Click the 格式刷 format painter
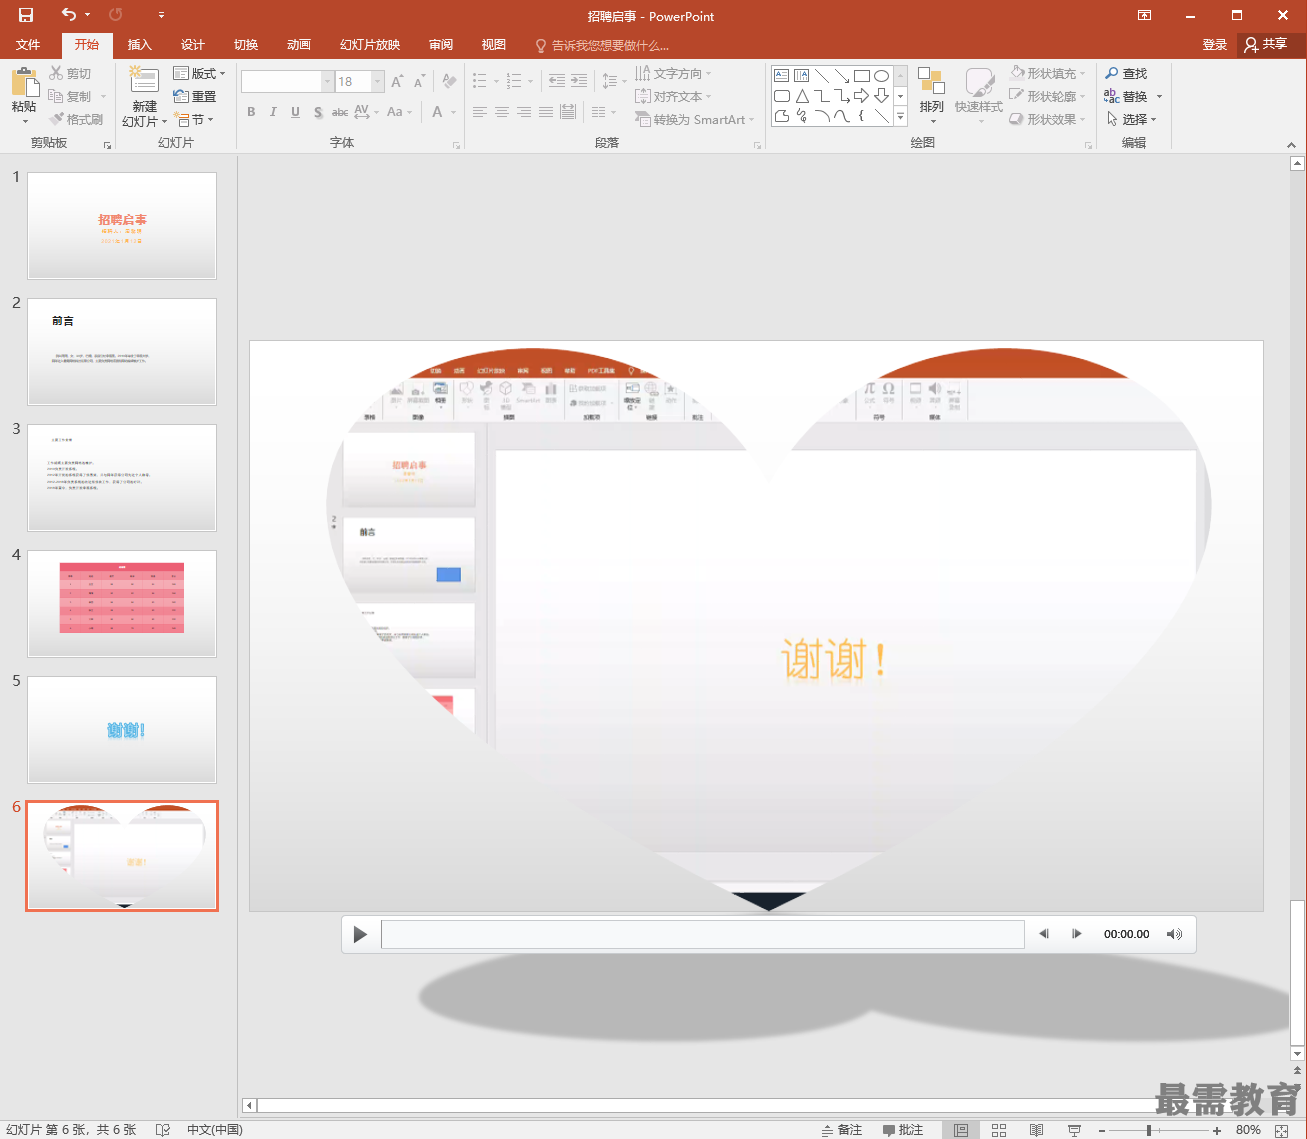Image resolution: width=1307 pixels, height=1139 pixels. point(76,119)
